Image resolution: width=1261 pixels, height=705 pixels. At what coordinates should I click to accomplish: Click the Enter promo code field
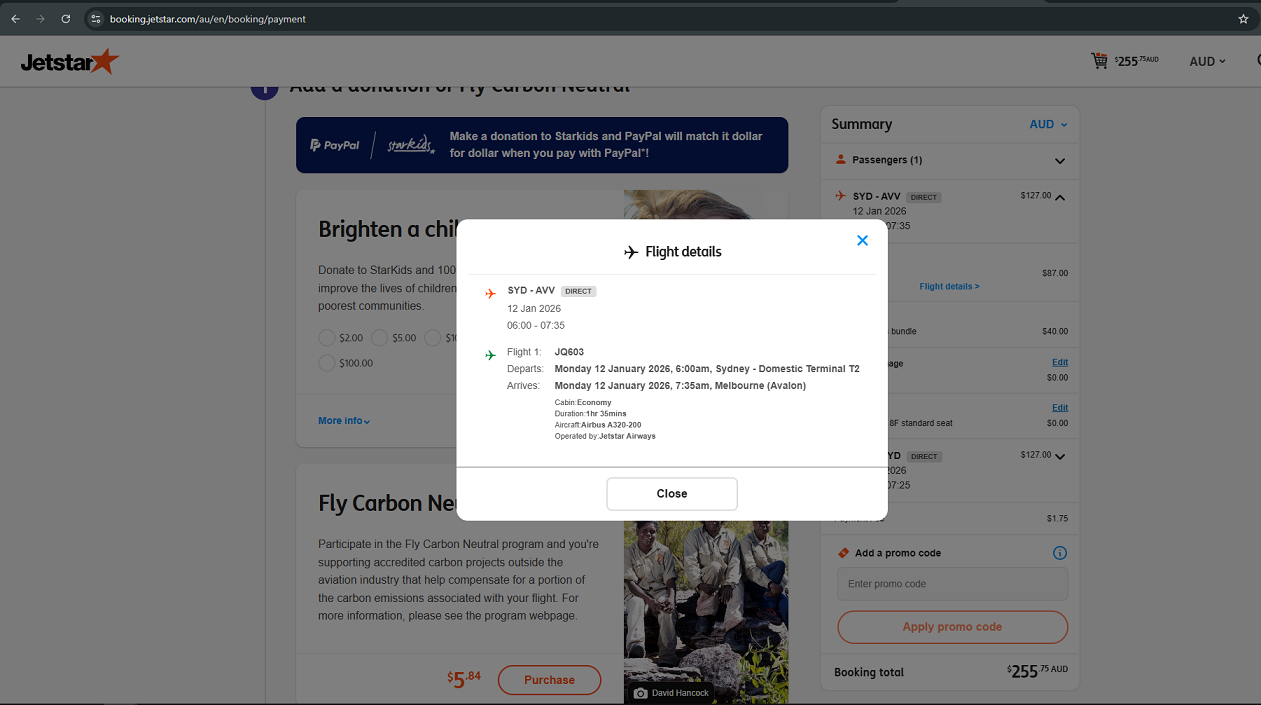(x=952, y=584)
